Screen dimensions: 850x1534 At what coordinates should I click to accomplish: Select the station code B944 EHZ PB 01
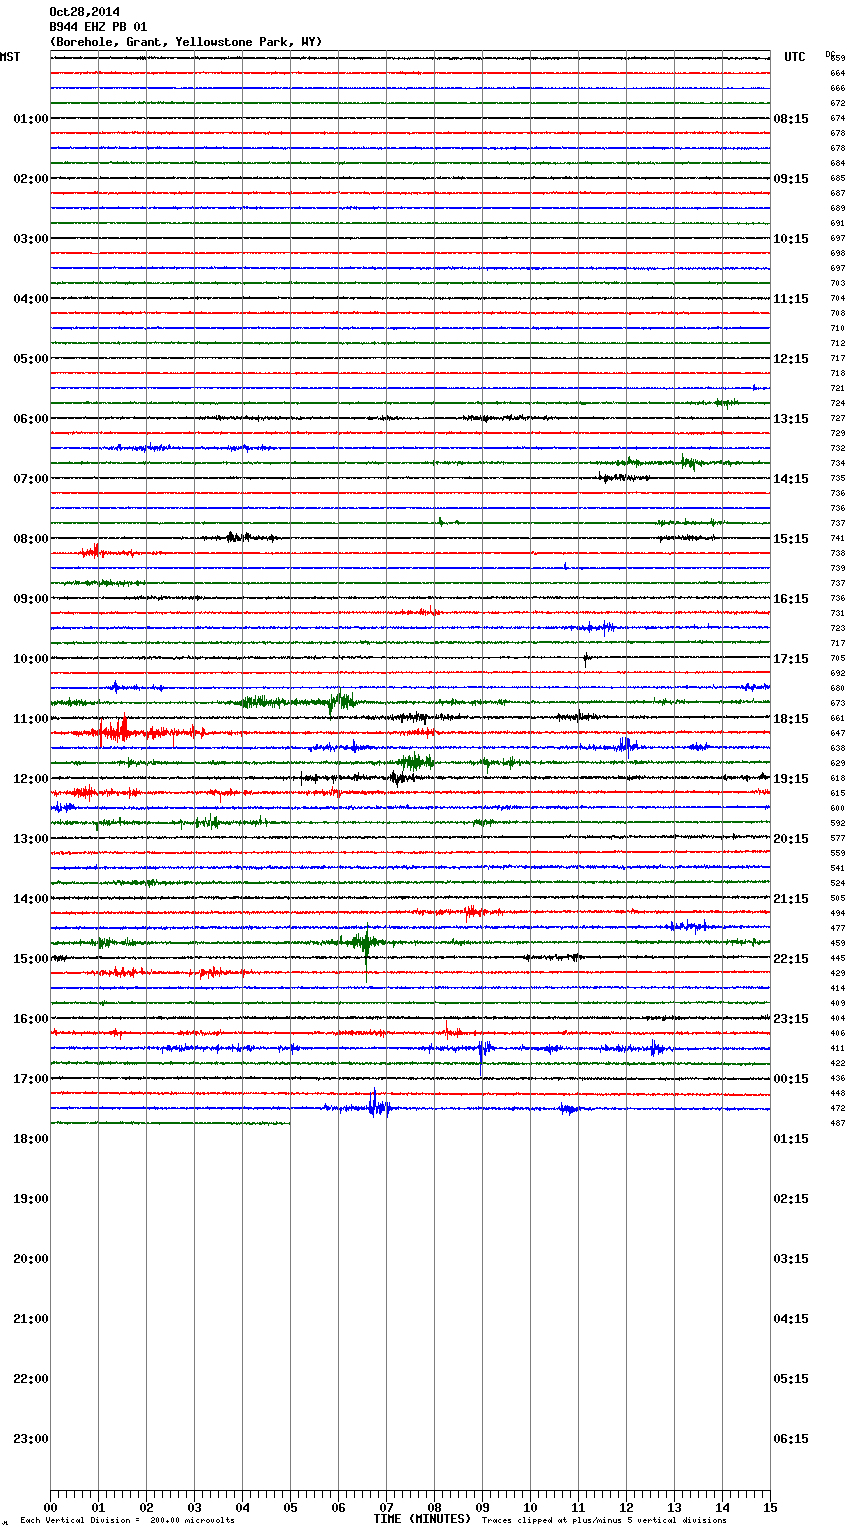(98, 27)
